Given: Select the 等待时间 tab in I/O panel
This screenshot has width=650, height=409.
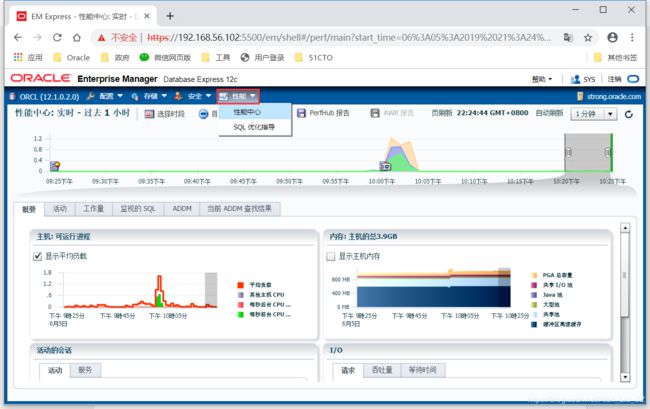Looking at the screenshot, I should [423, 370].
